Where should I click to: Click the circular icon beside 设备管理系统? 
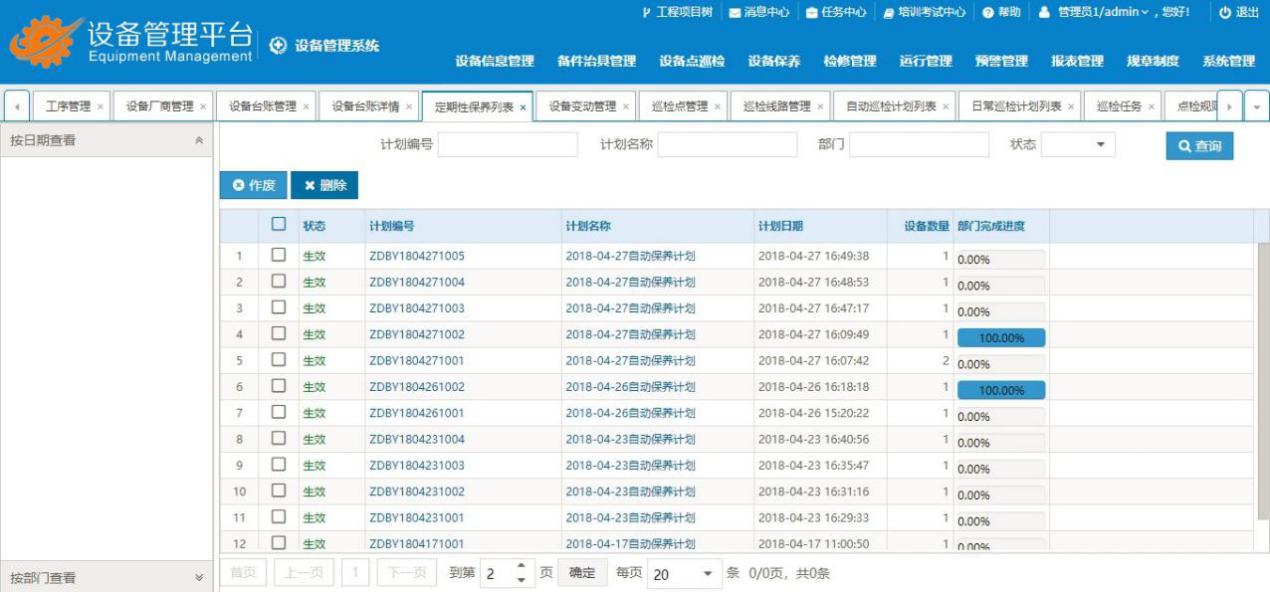(278, 46)
